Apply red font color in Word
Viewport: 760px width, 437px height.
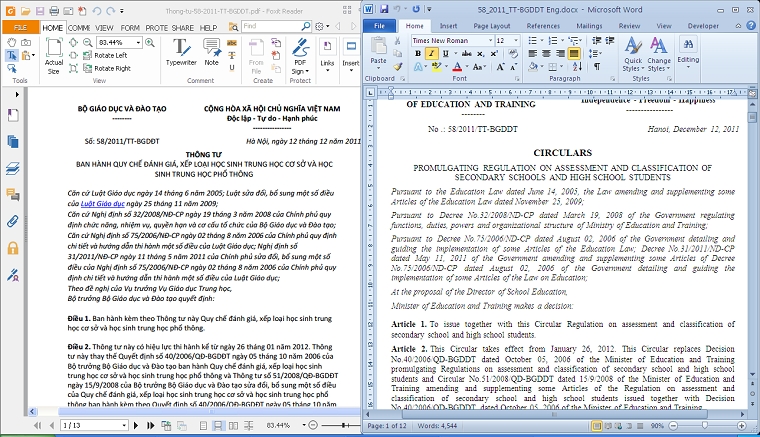point(457,67)
